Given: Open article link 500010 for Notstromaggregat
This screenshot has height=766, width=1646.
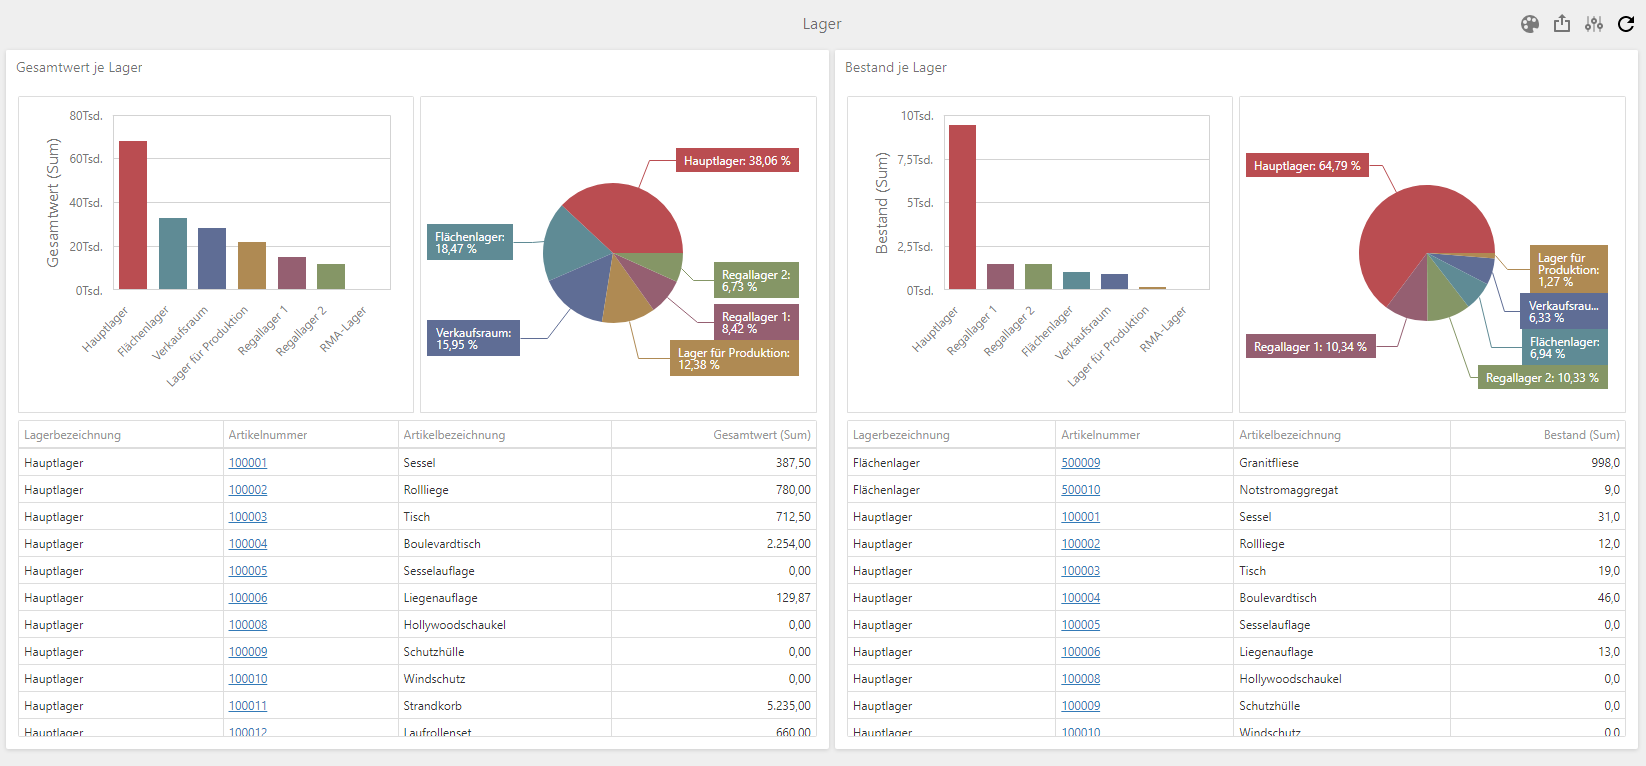Looking at the screenshot, I should (x=1080, y=490).
